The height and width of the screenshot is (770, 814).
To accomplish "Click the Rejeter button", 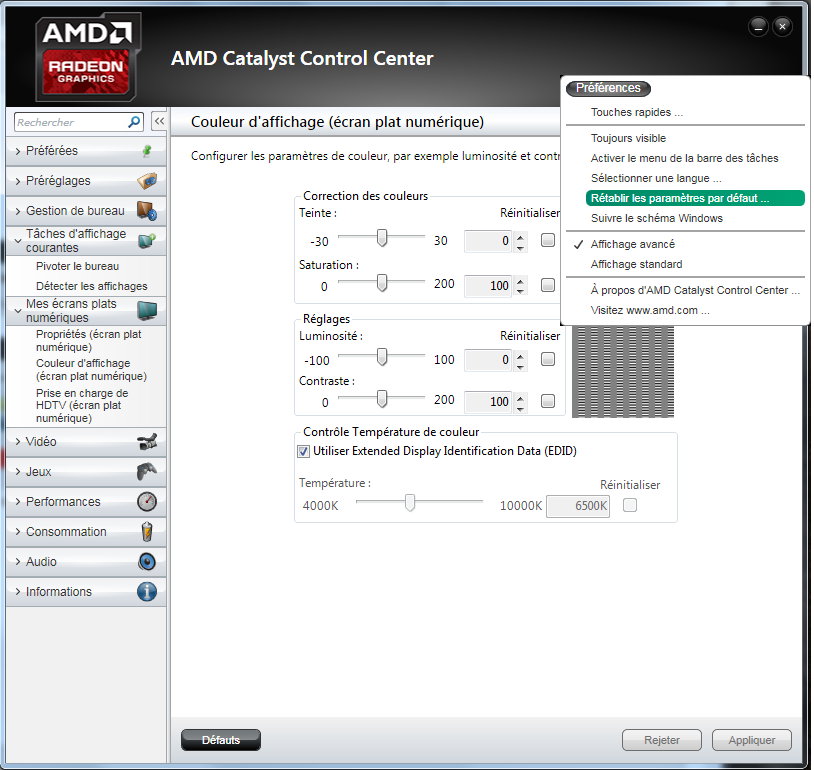I will pos(662,740).
